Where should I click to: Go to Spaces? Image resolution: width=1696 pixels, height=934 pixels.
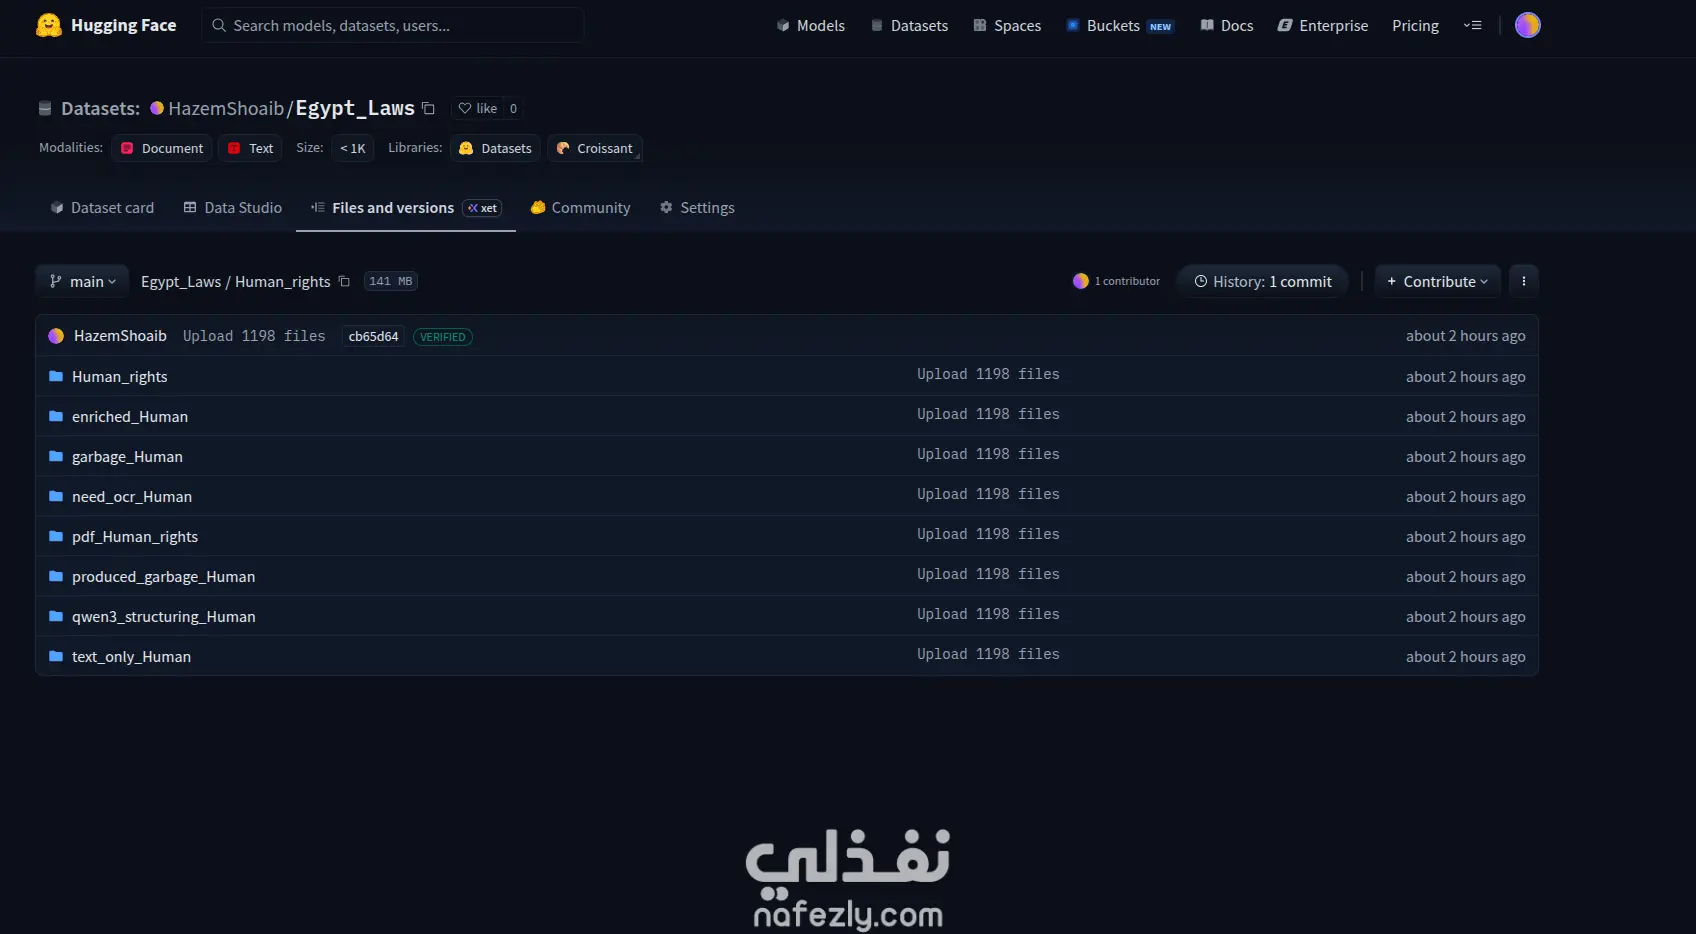coord(1007,25)
